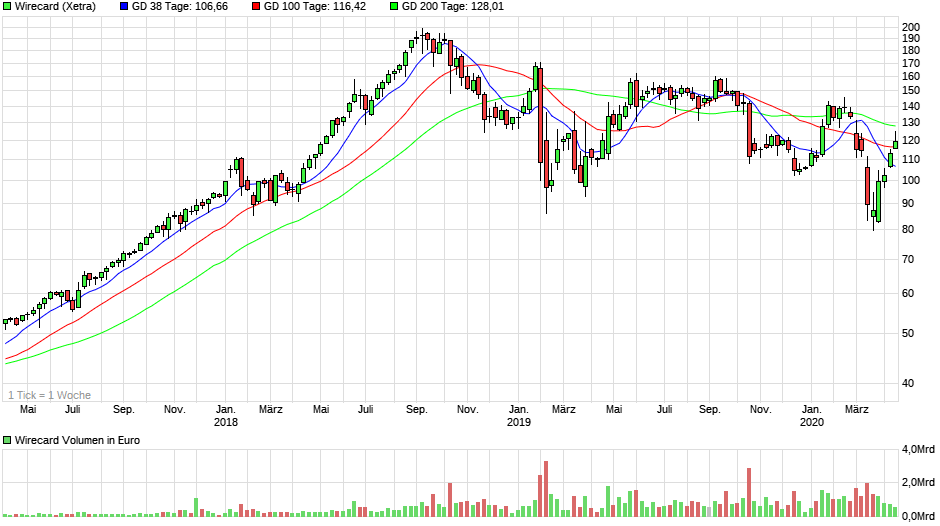The width and height of the screenshot is (940, 526).
Task: Click the 100 price axis label
Action: click(911, 181)
